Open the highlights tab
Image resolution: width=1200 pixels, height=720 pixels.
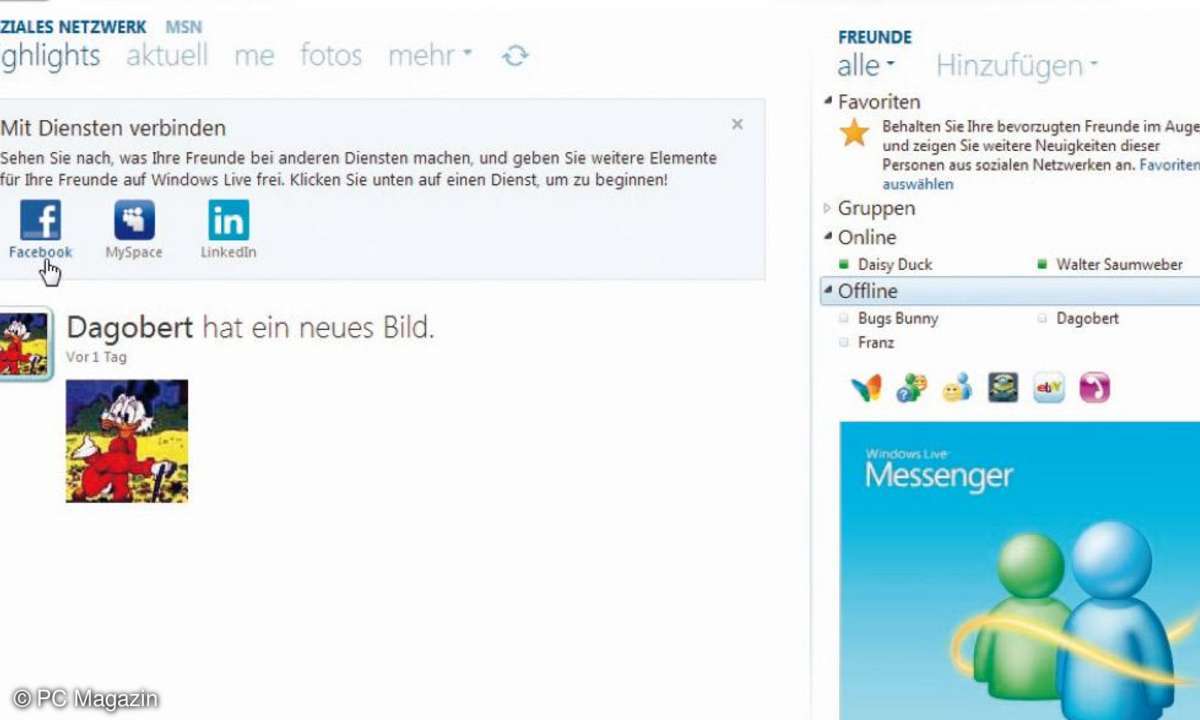[50, 56]
